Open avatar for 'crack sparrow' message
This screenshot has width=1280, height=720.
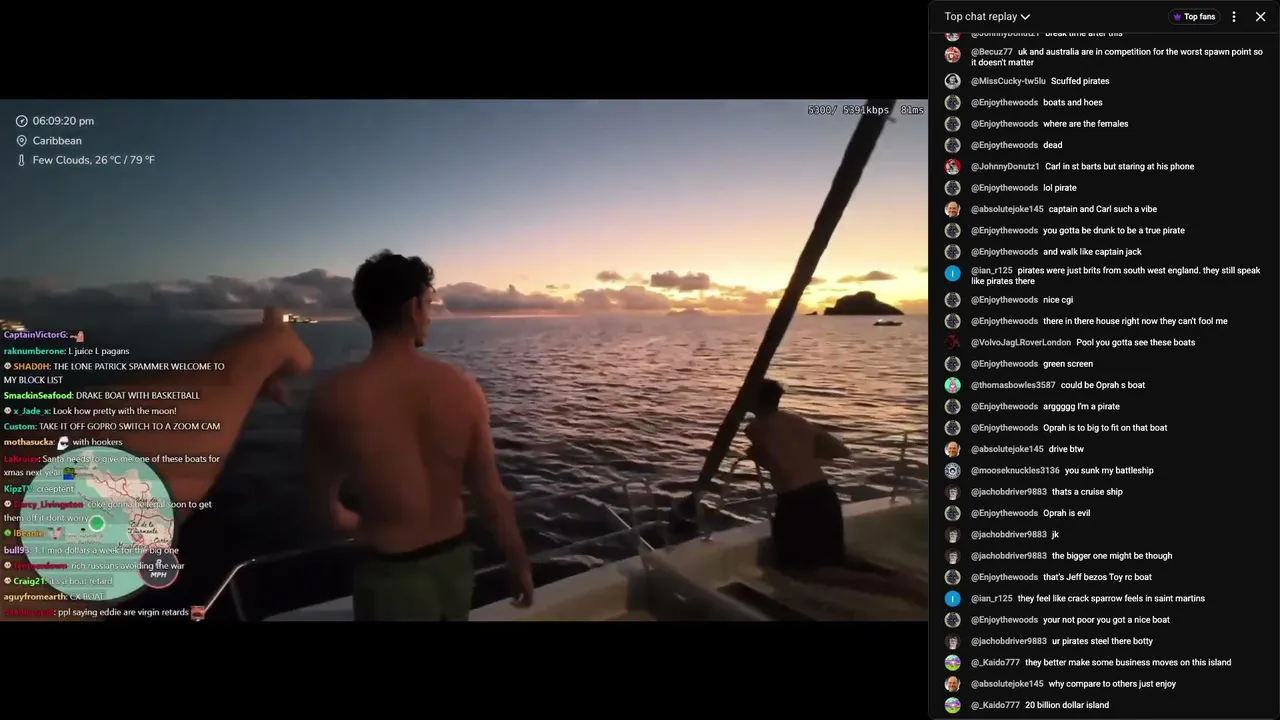(x=953, y=598)
